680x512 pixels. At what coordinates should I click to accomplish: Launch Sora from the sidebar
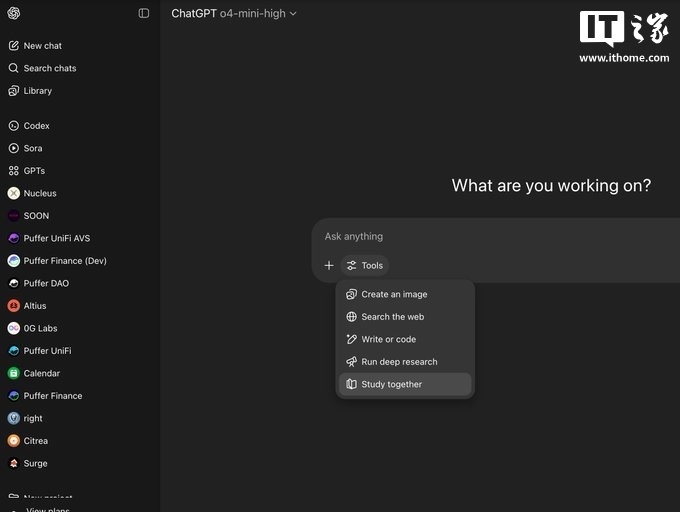32,148
